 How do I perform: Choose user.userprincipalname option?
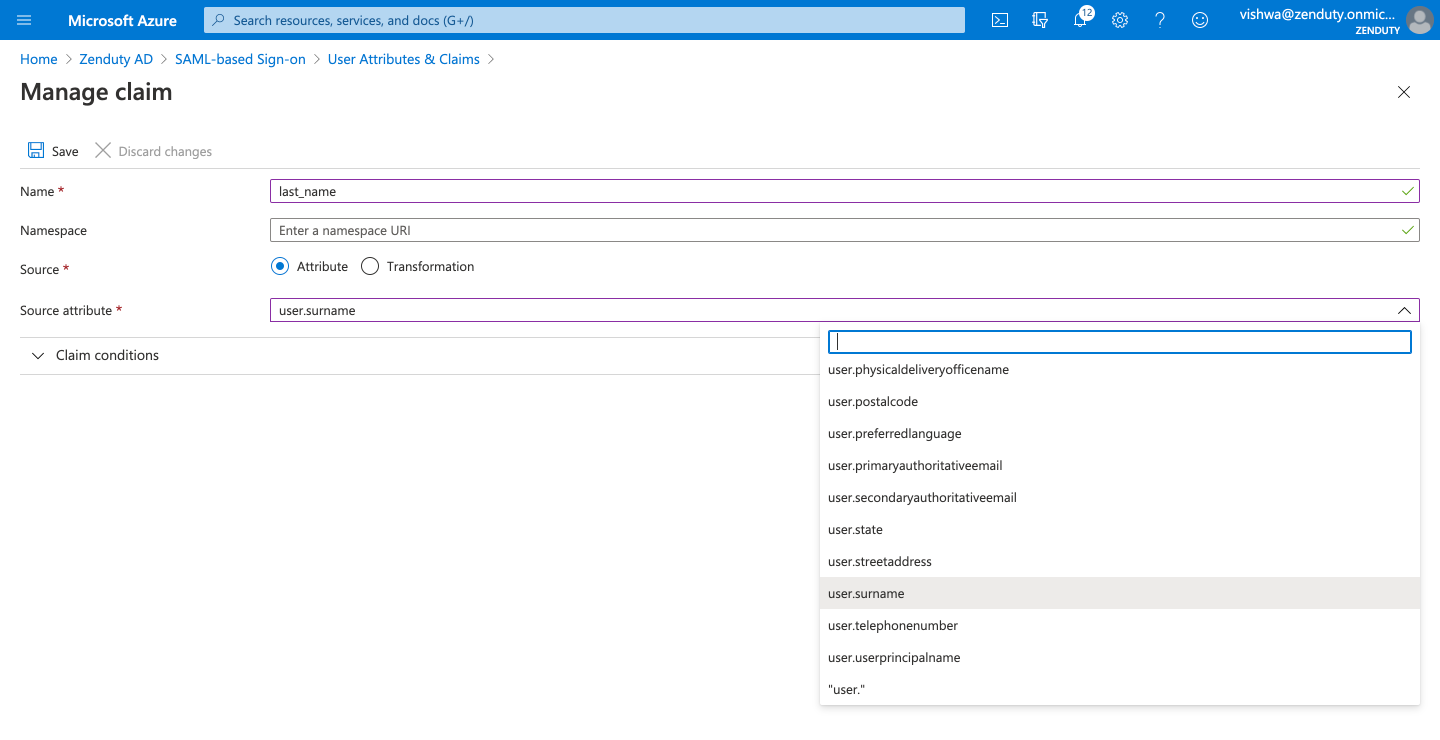1120,657
